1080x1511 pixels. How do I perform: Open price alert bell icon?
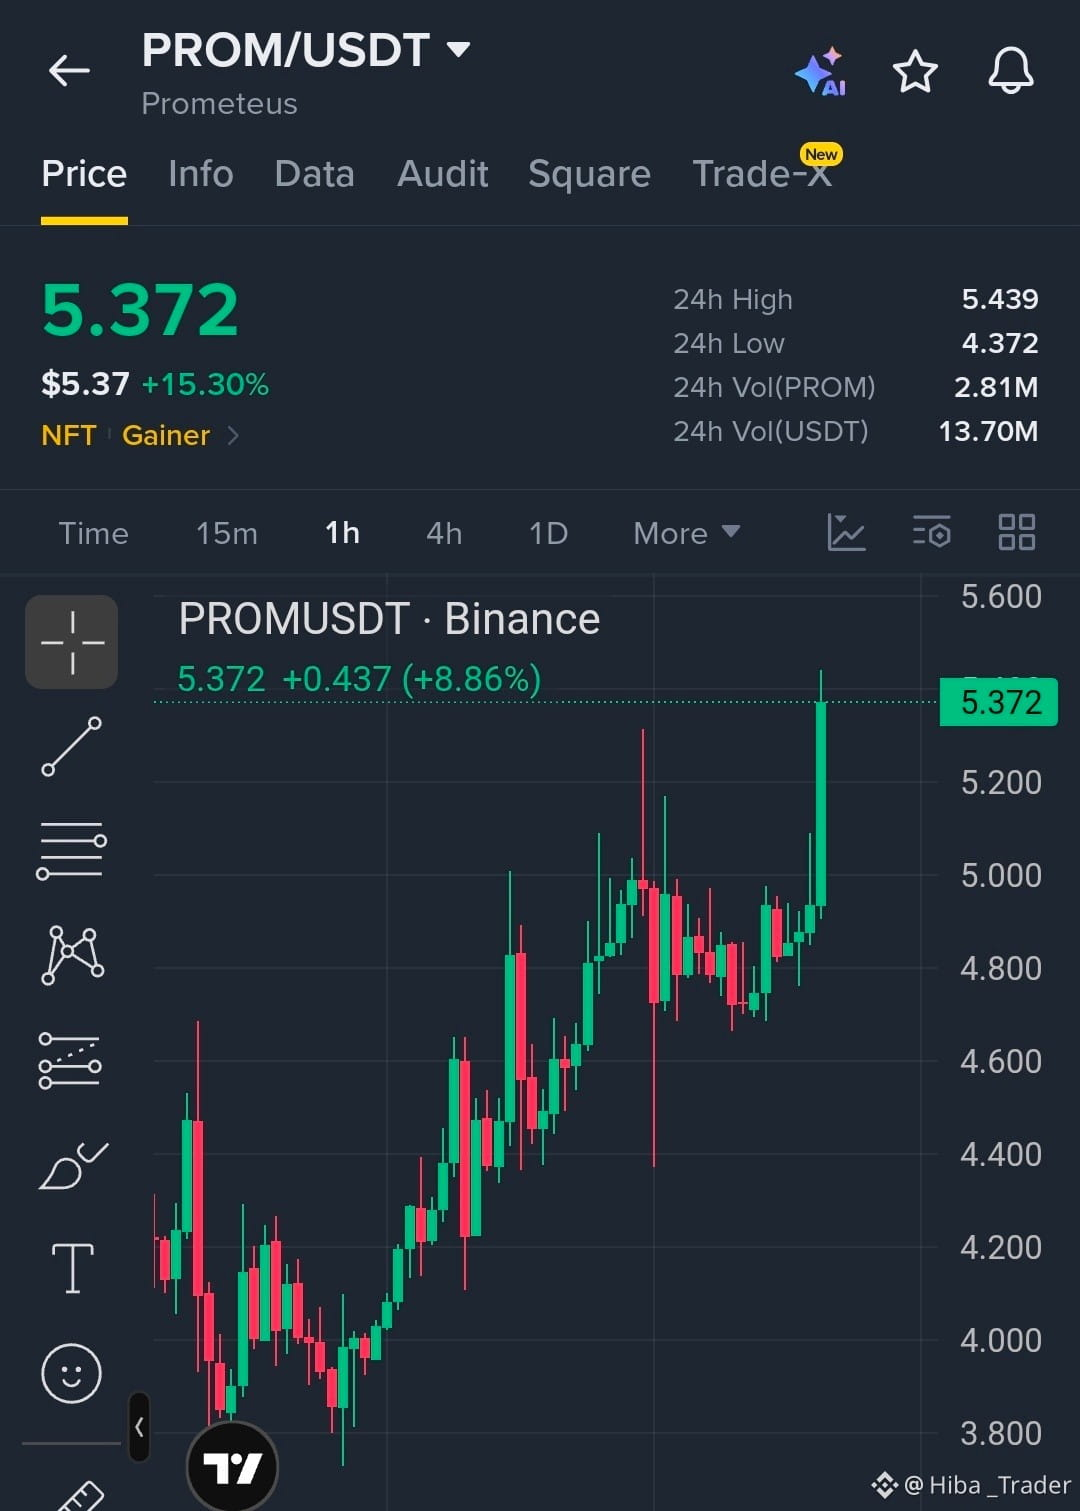coord(1011,71)
